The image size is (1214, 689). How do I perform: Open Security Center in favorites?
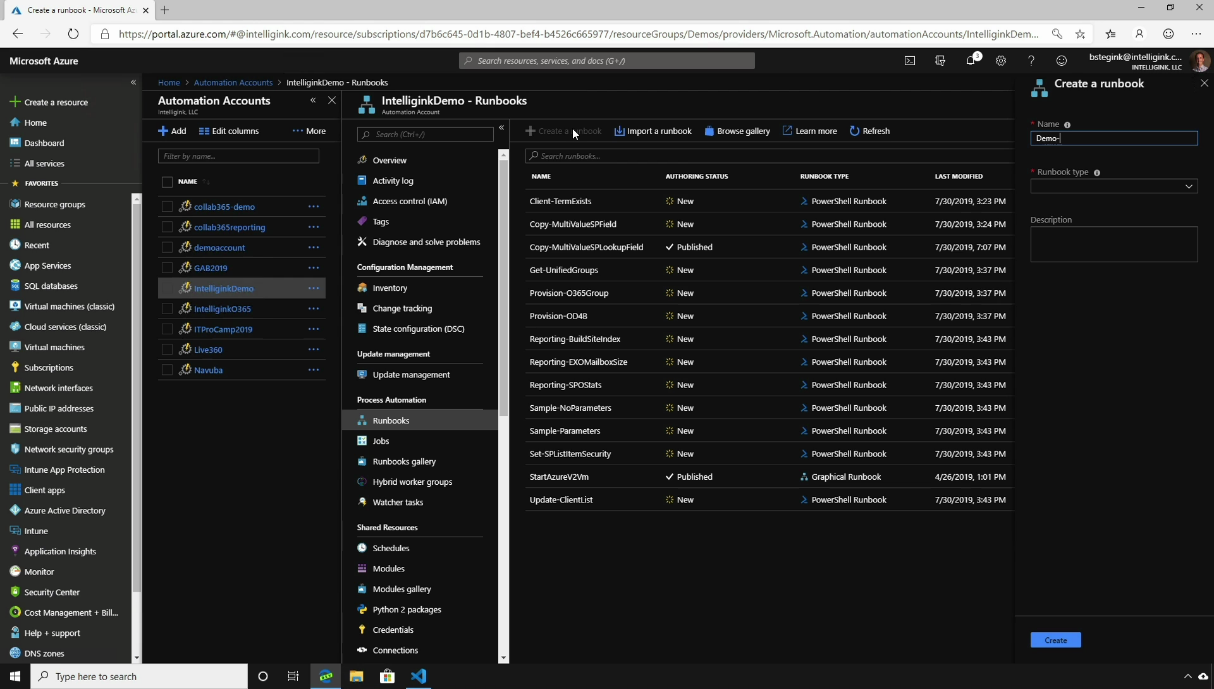[51, 592]
